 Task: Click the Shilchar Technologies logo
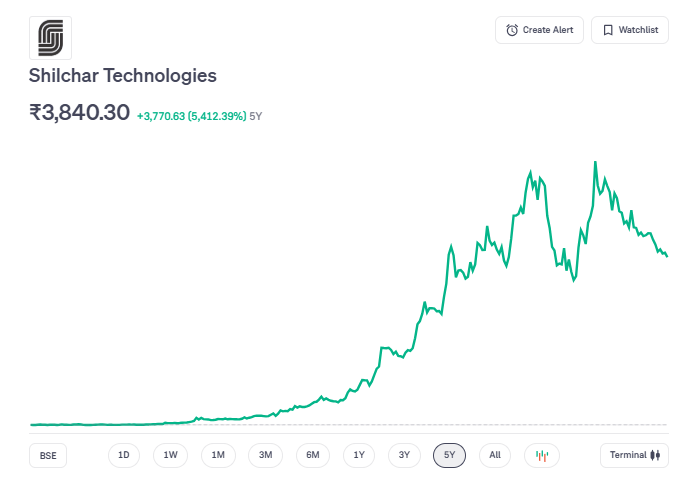[x=50, y=37]
